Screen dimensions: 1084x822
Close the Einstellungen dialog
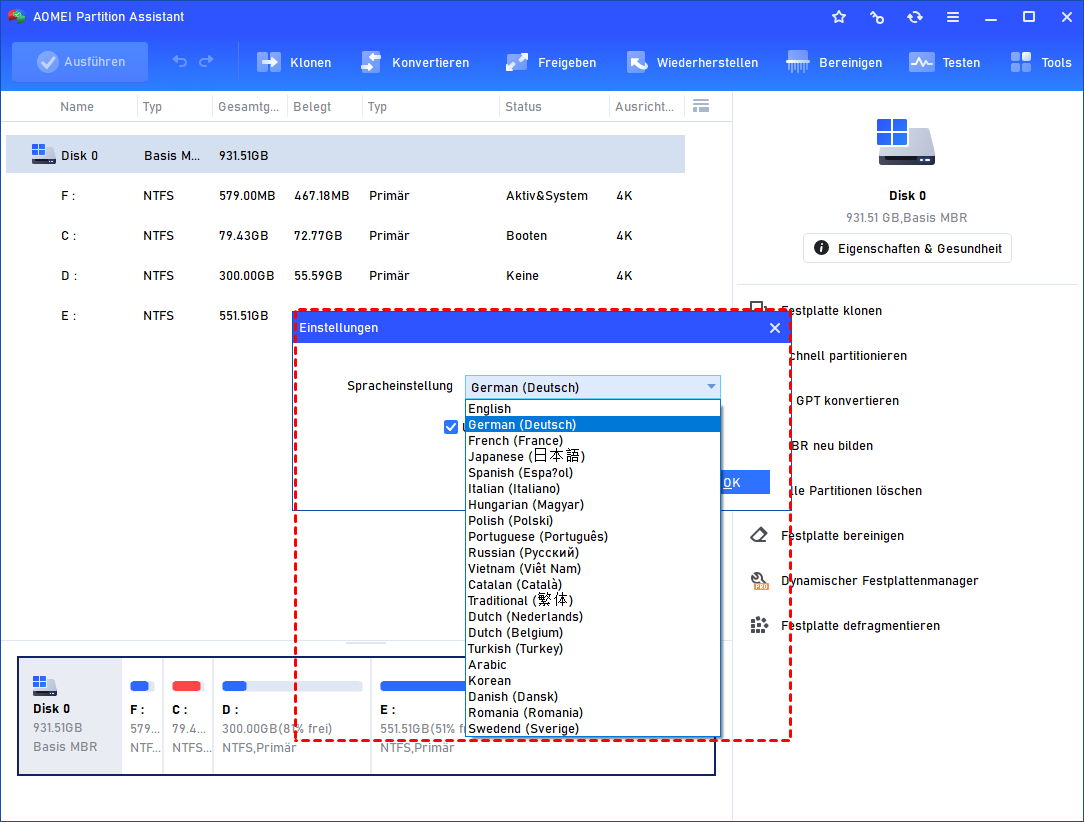[x=774, y=328]
